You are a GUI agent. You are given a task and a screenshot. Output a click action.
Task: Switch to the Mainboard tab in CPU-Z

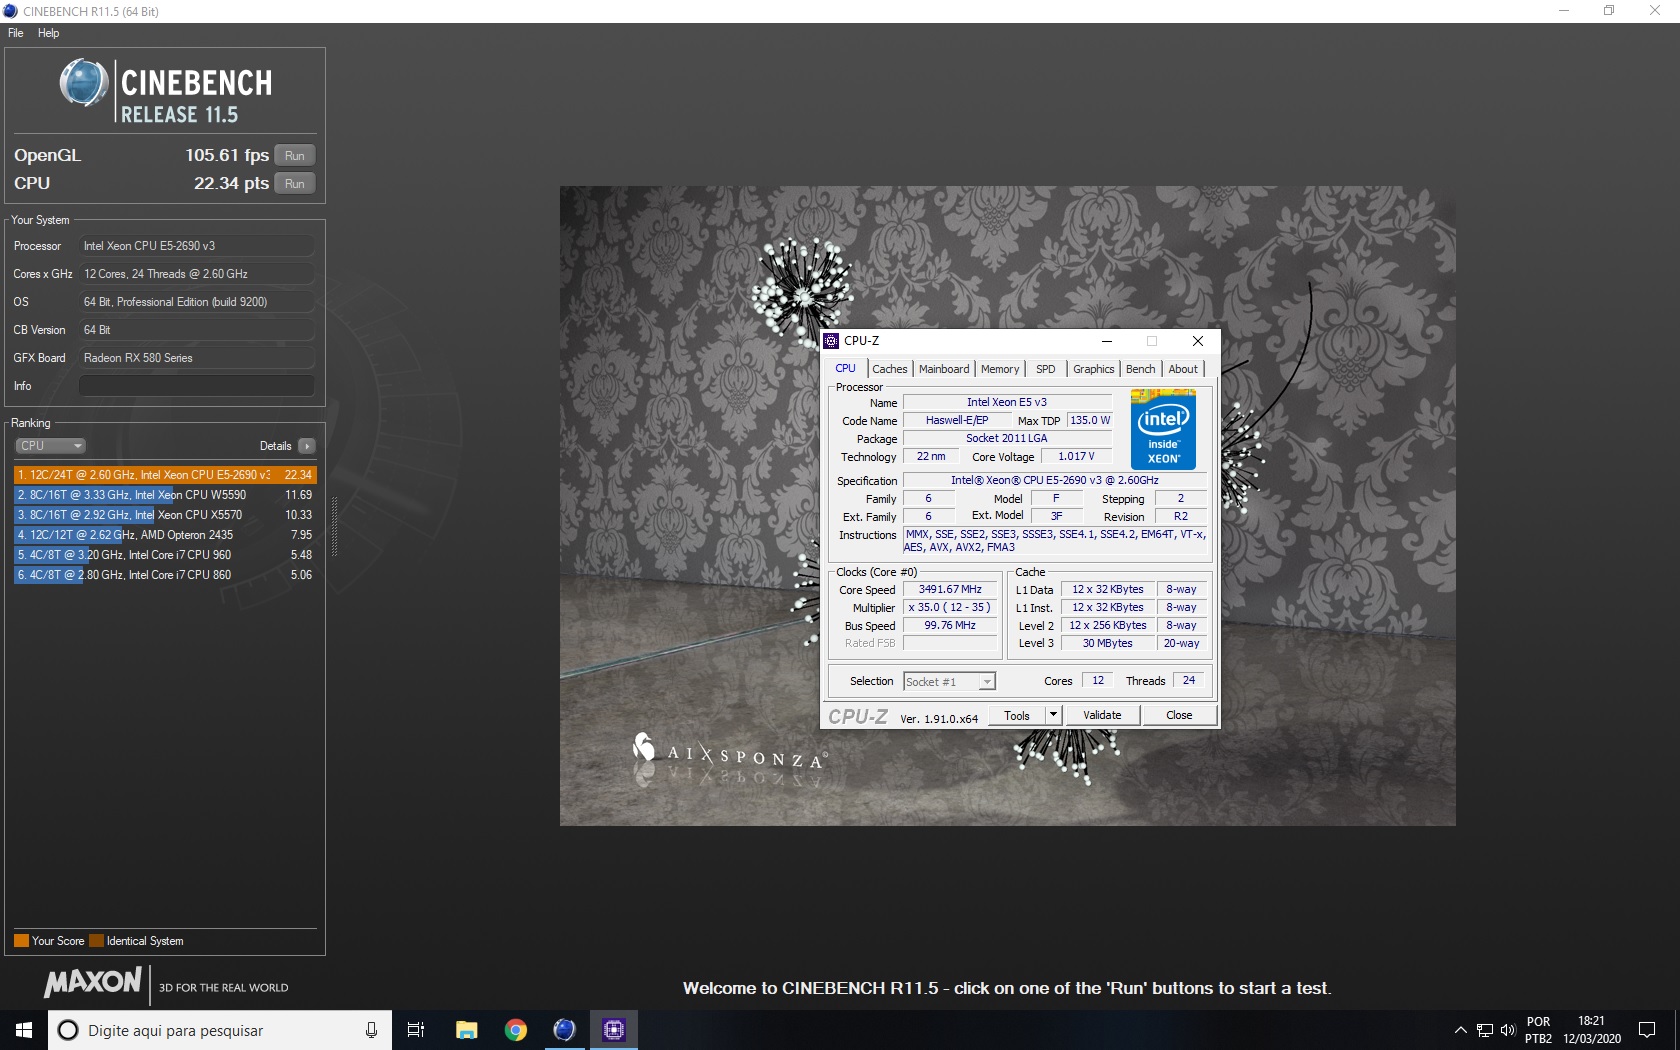(x=944, y=369)
